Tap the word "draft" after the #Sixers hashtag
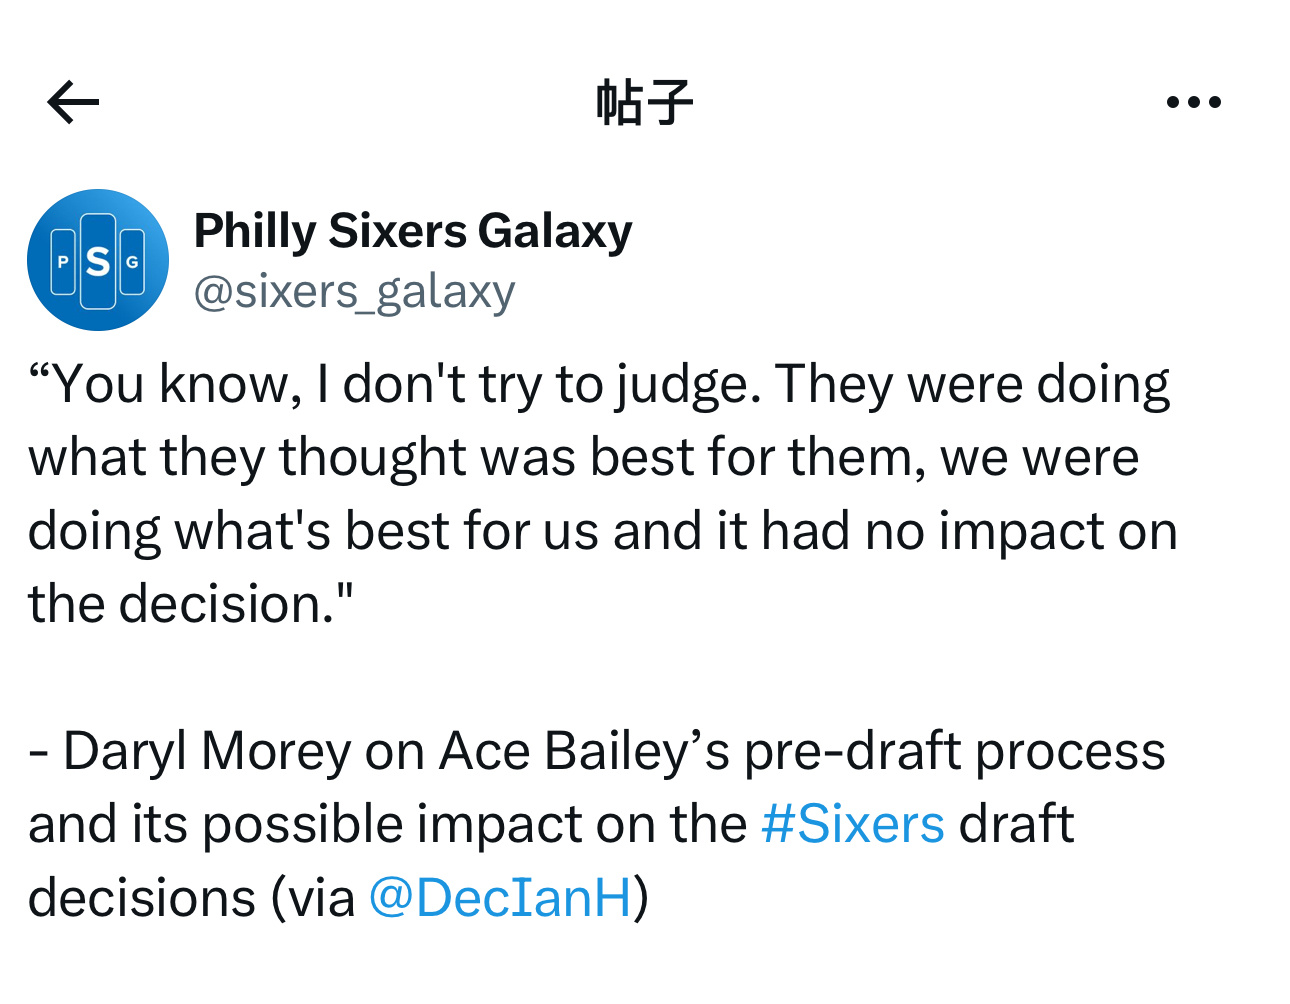The width and height of the screenshot is (1290, 1004). 1016,824
